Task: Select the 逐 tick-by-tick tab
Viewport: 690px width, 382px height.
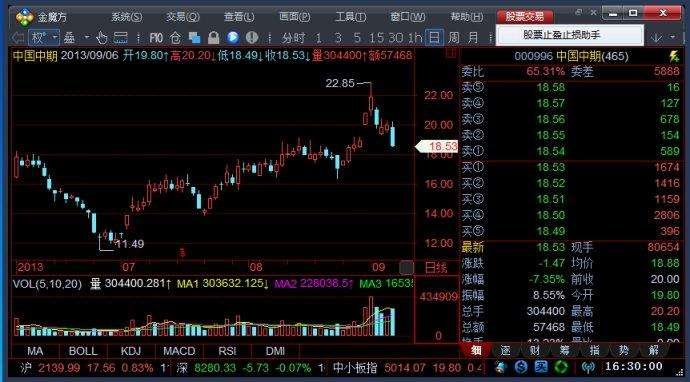Action: [x=506, y=350]
